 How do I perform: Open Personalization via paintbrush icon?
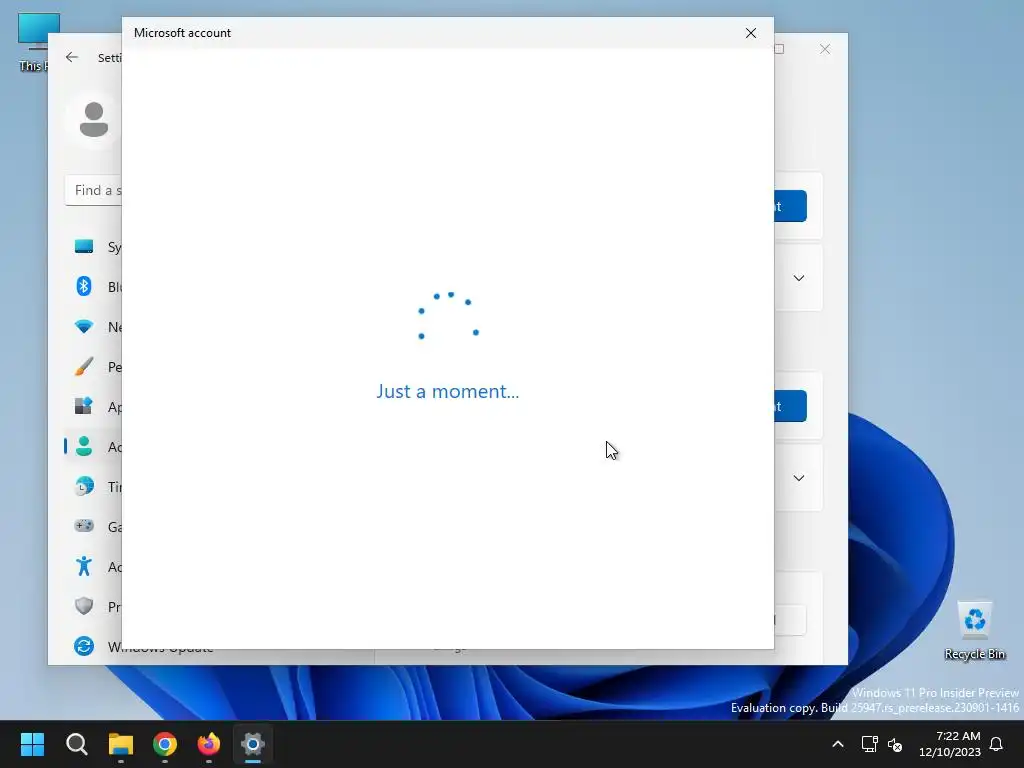tap(84, 366)
